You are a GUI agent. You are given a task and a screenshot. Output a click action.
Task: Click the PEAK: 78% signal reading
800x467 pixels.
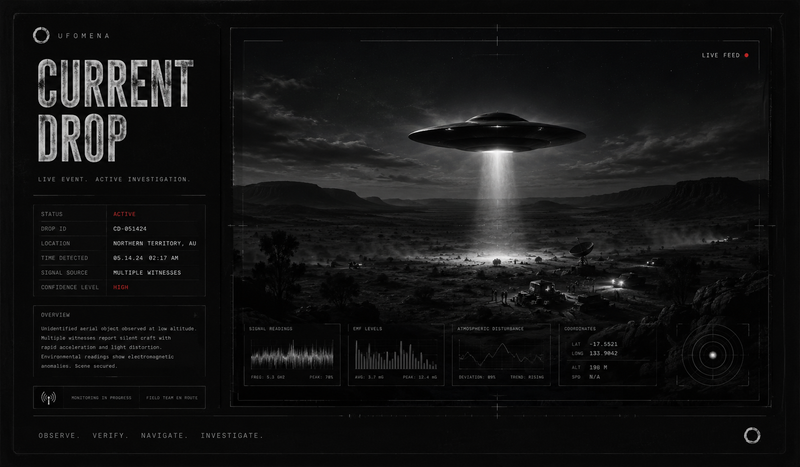(x=321, y=377)
